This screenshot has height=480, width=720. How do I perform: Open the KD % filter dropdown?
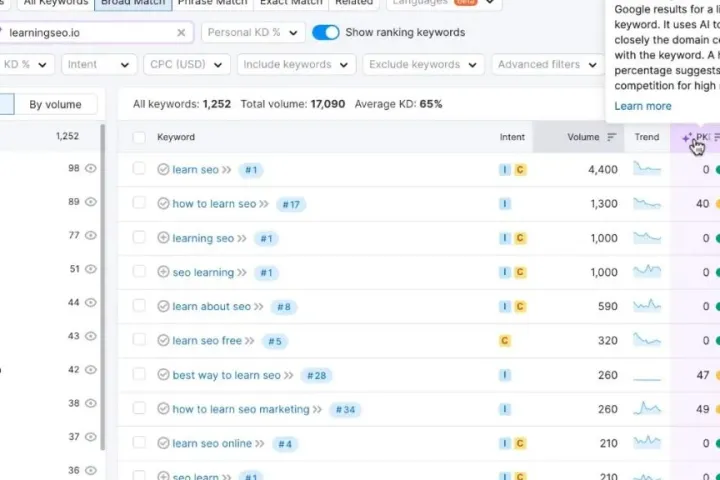25,65
